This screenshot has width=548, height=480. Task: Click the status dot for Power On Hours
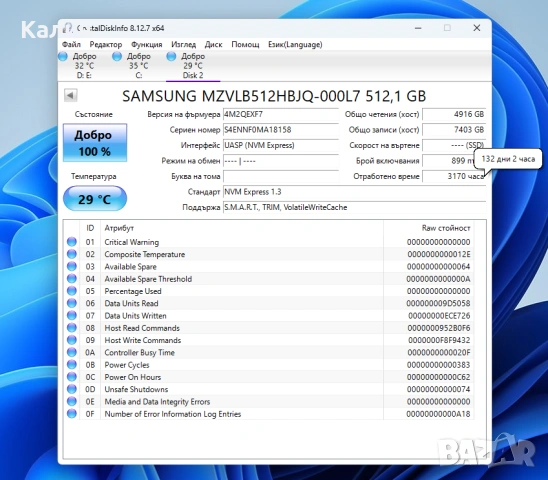[x=72, y=377]
